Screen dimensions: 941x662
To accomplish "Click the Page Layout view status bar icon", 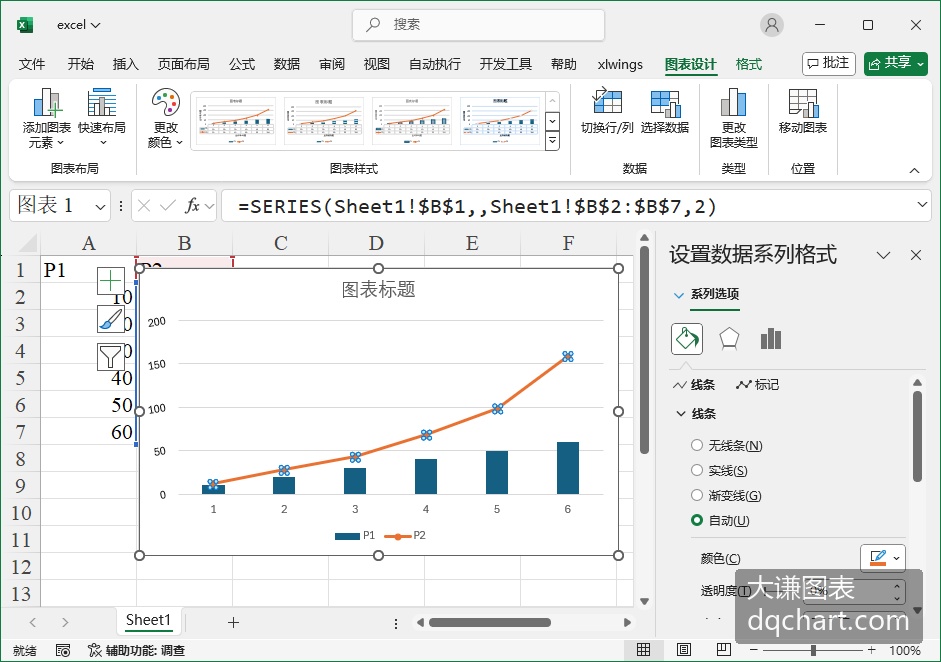I will pyautogui.click(x=684, y=649).
